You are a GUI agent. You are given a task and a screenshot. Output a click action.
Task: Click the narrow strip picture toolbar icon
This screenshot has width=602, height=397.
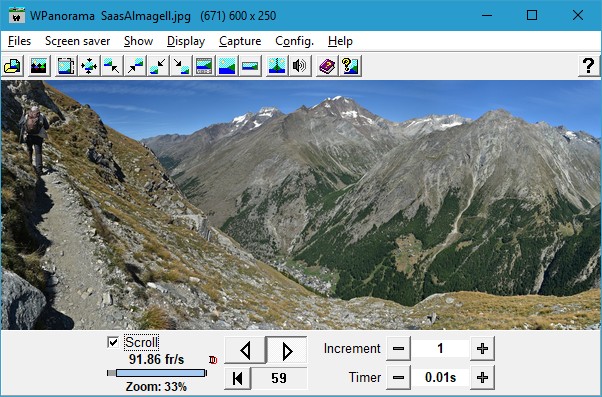(x=250, y=66)
